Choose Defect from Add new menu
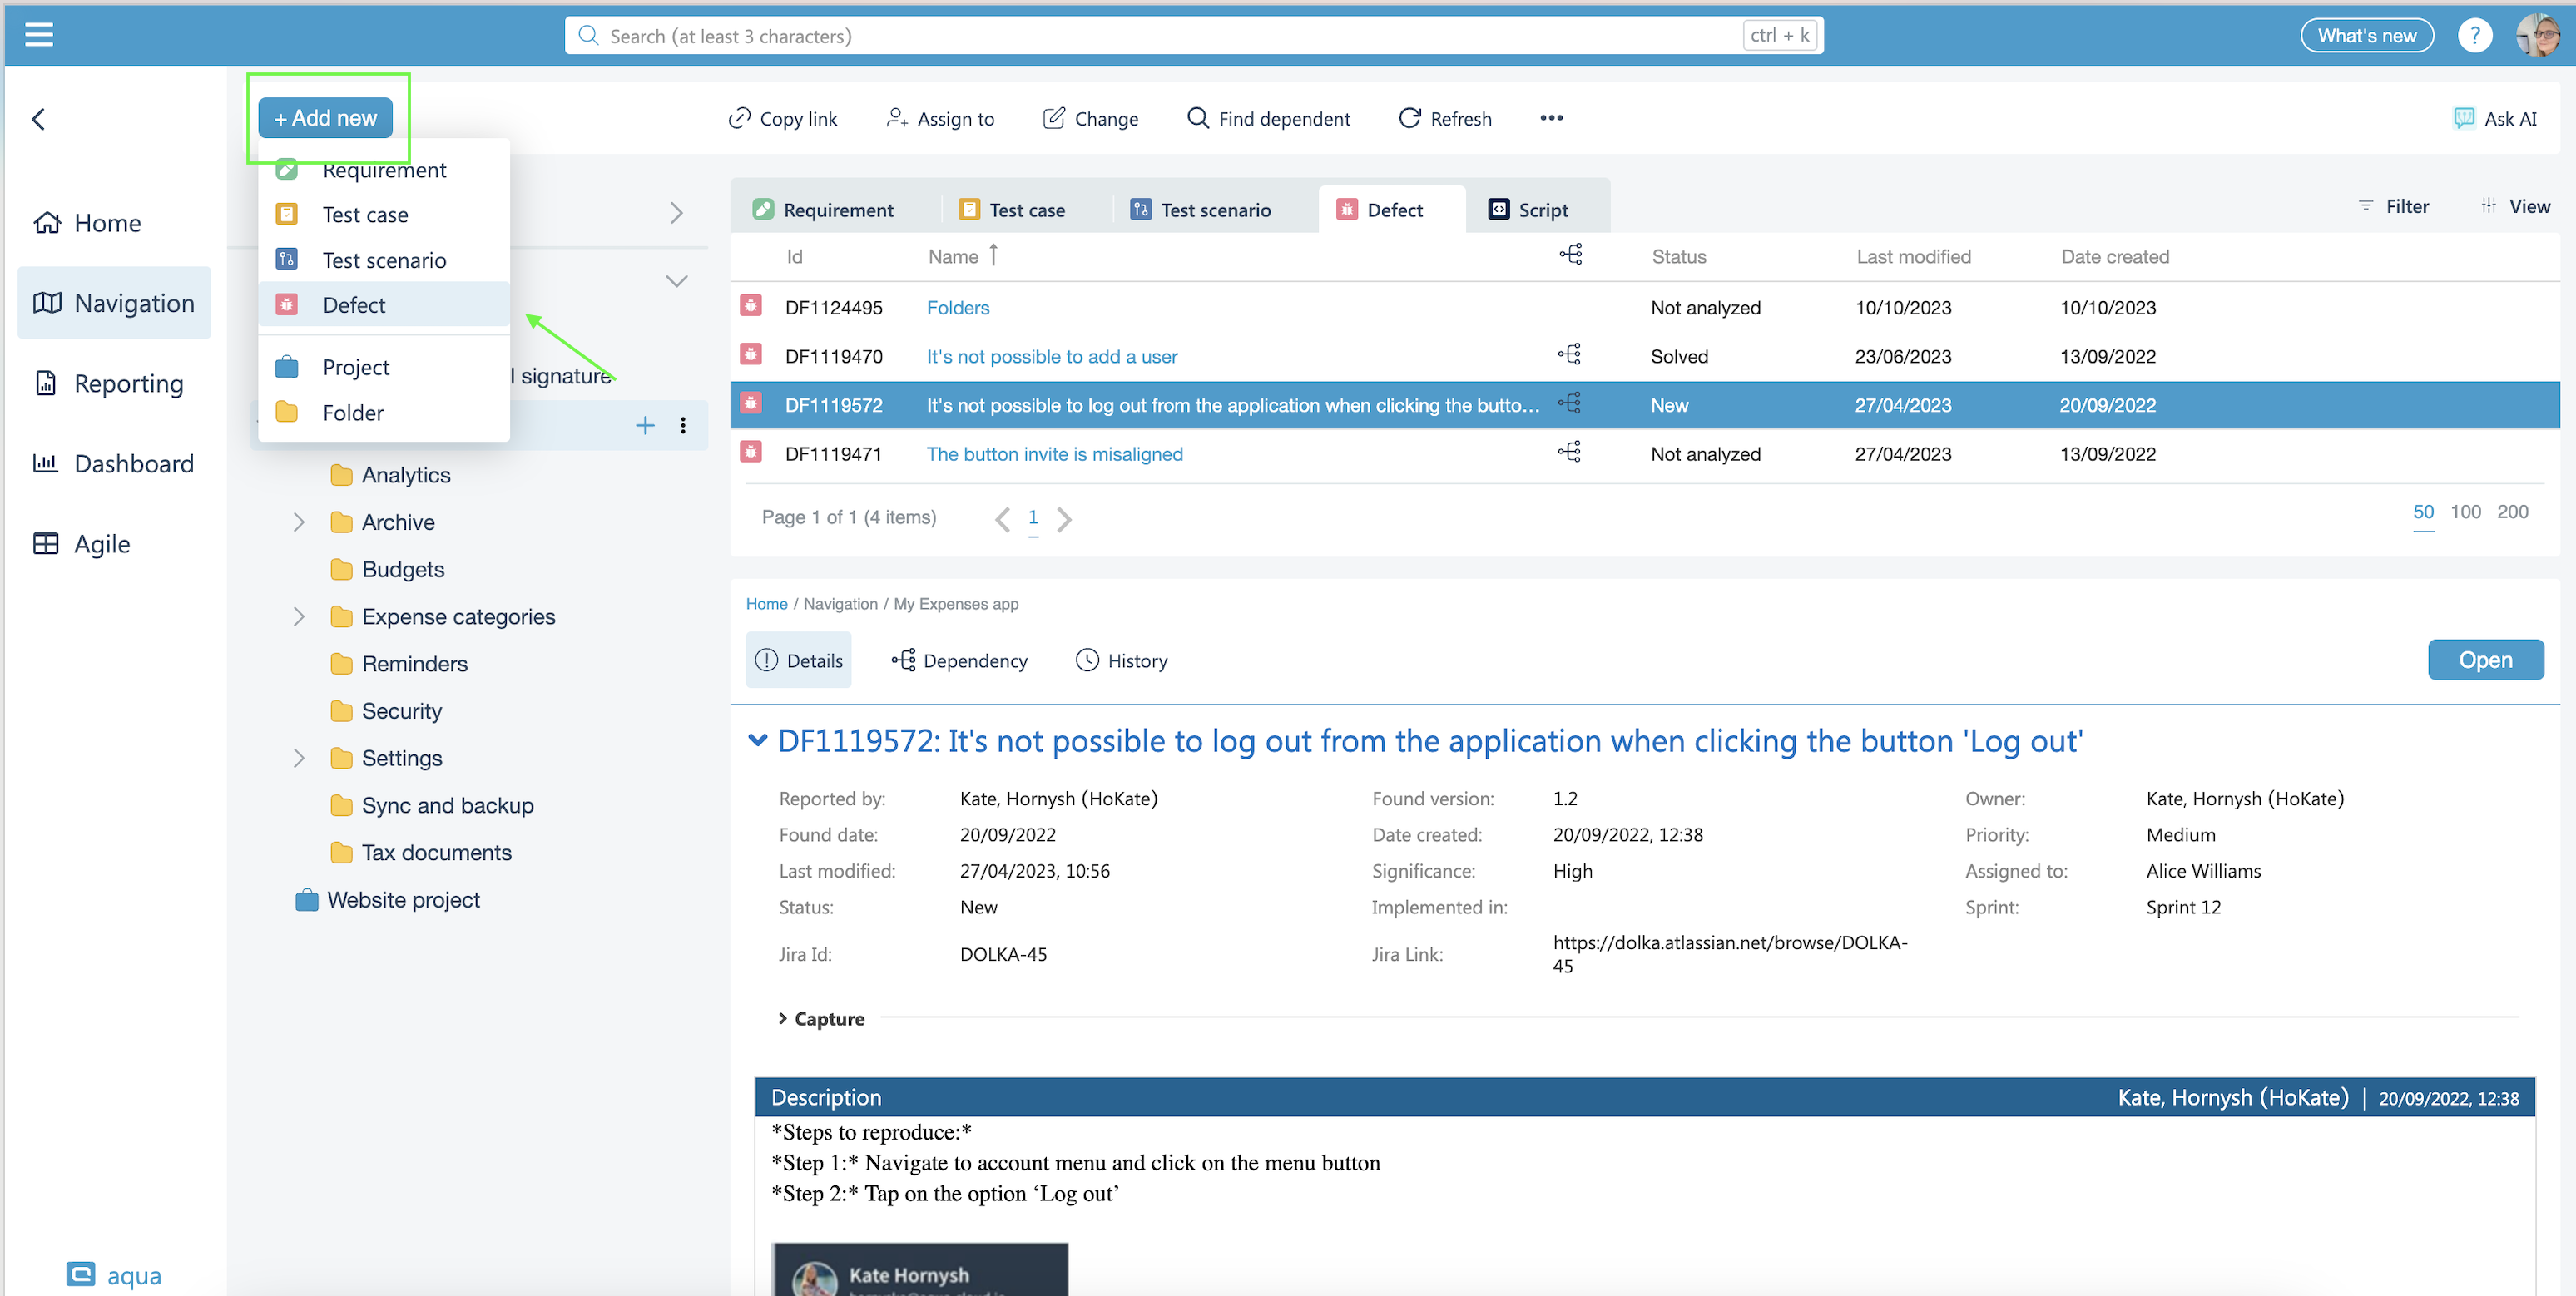The width and height of the screenshot is (2576, 1296). pos(353,305)
